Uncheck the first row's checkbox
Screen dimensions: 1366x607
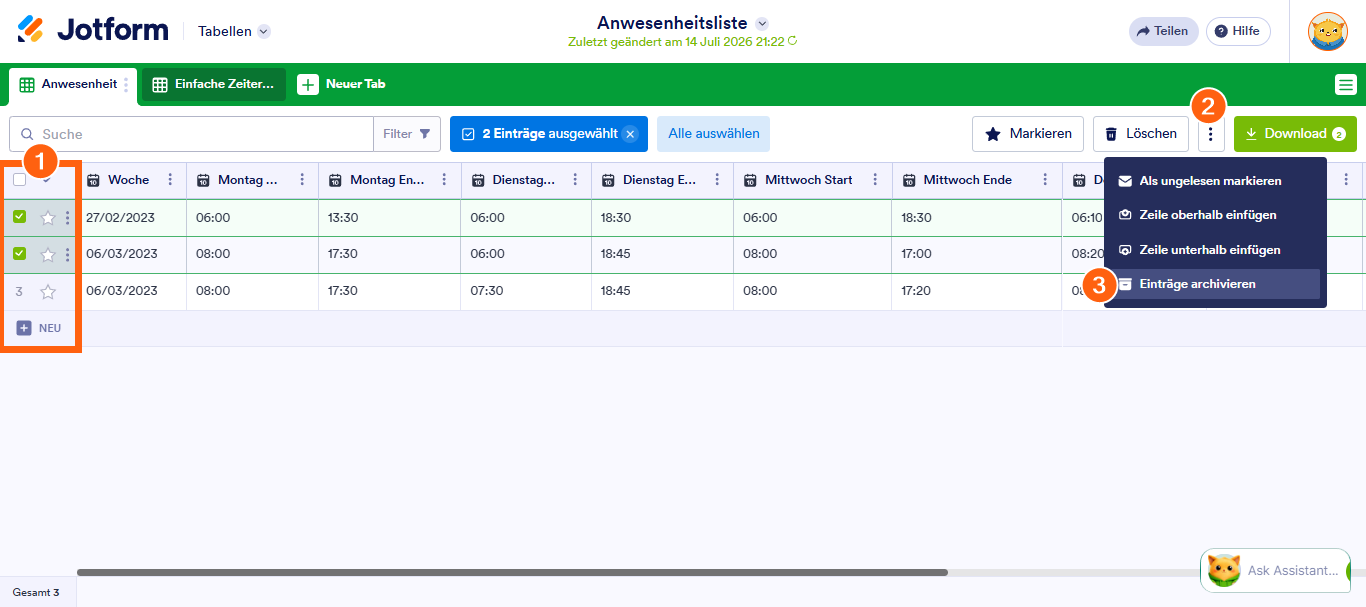[x=20, y=217]
